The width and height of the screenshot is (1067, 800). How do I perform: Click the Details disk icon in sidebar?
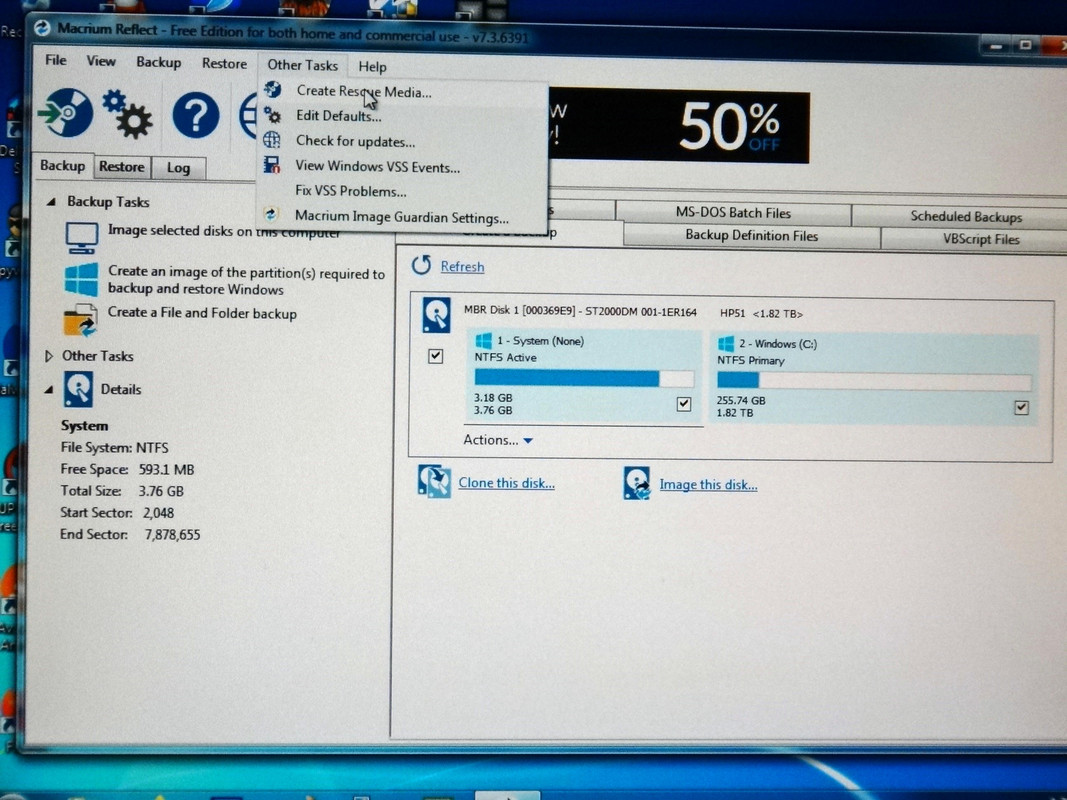(x=78, y=389)
